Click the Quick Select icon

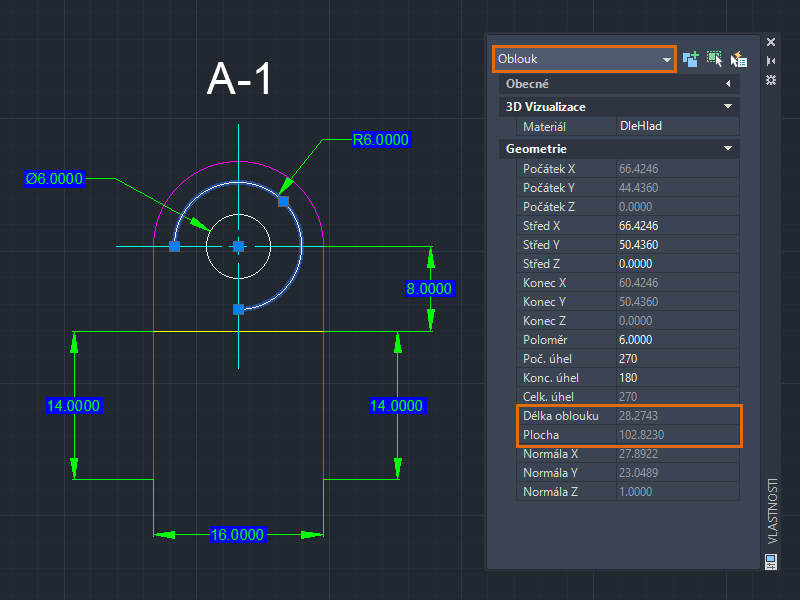pyautogui.click(x=738, y=59)
